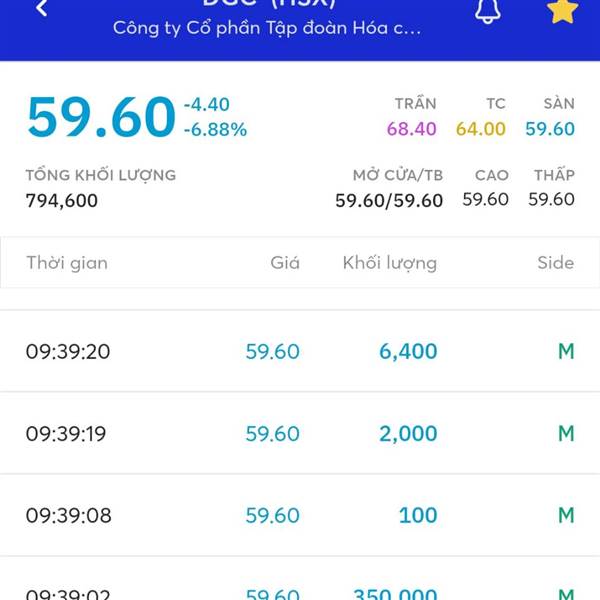
Task: Toggle the favorite star icon
Action: click(562, 10)
